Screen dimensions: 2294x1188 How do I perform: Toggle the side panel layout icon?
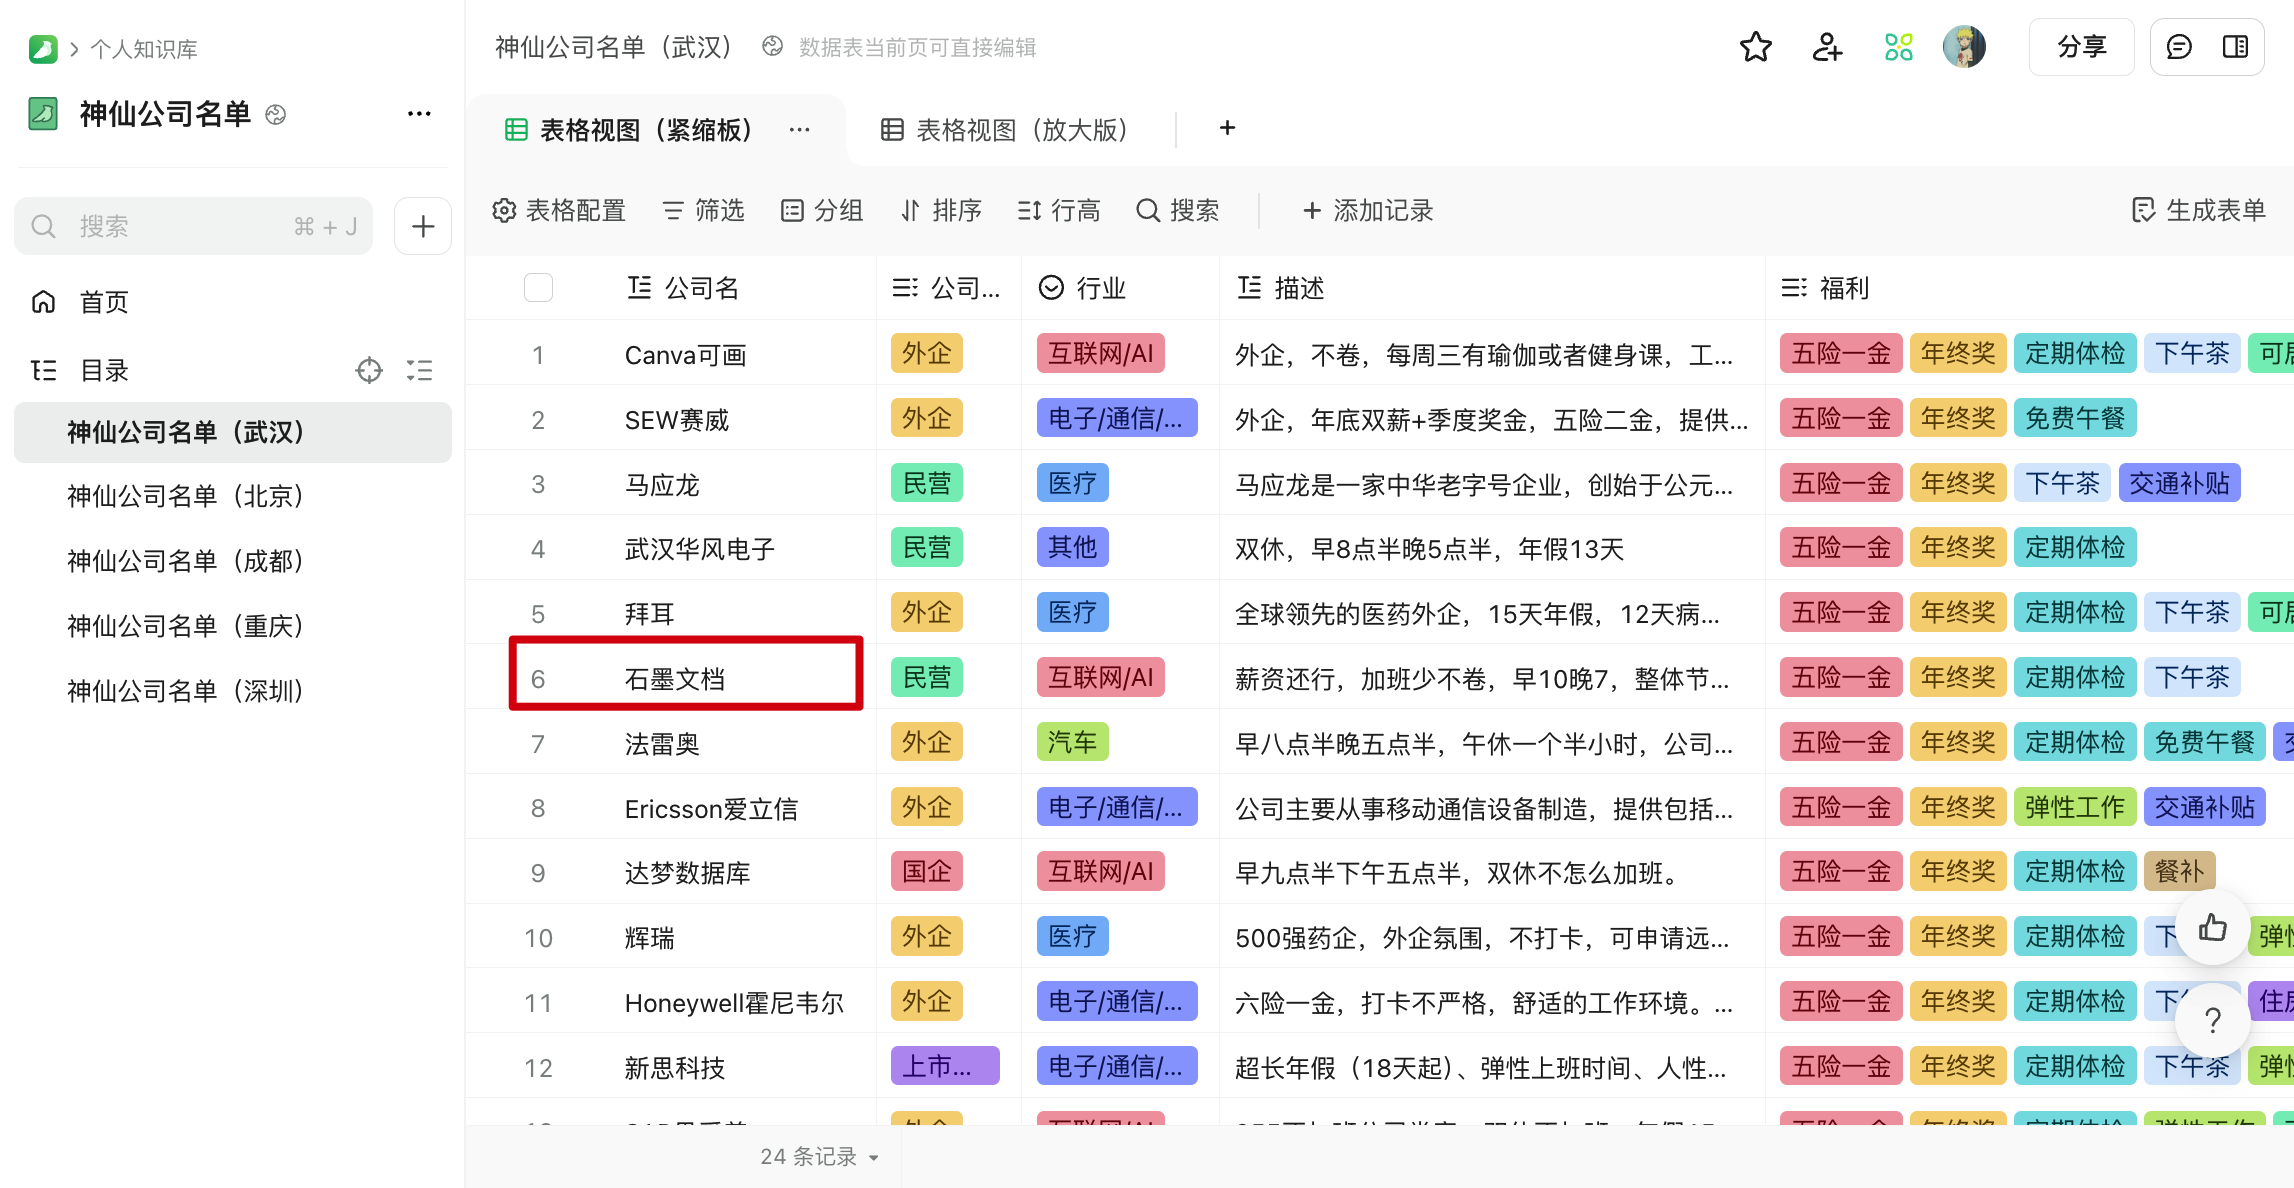pyautogui.click(x=2235, y=47)
